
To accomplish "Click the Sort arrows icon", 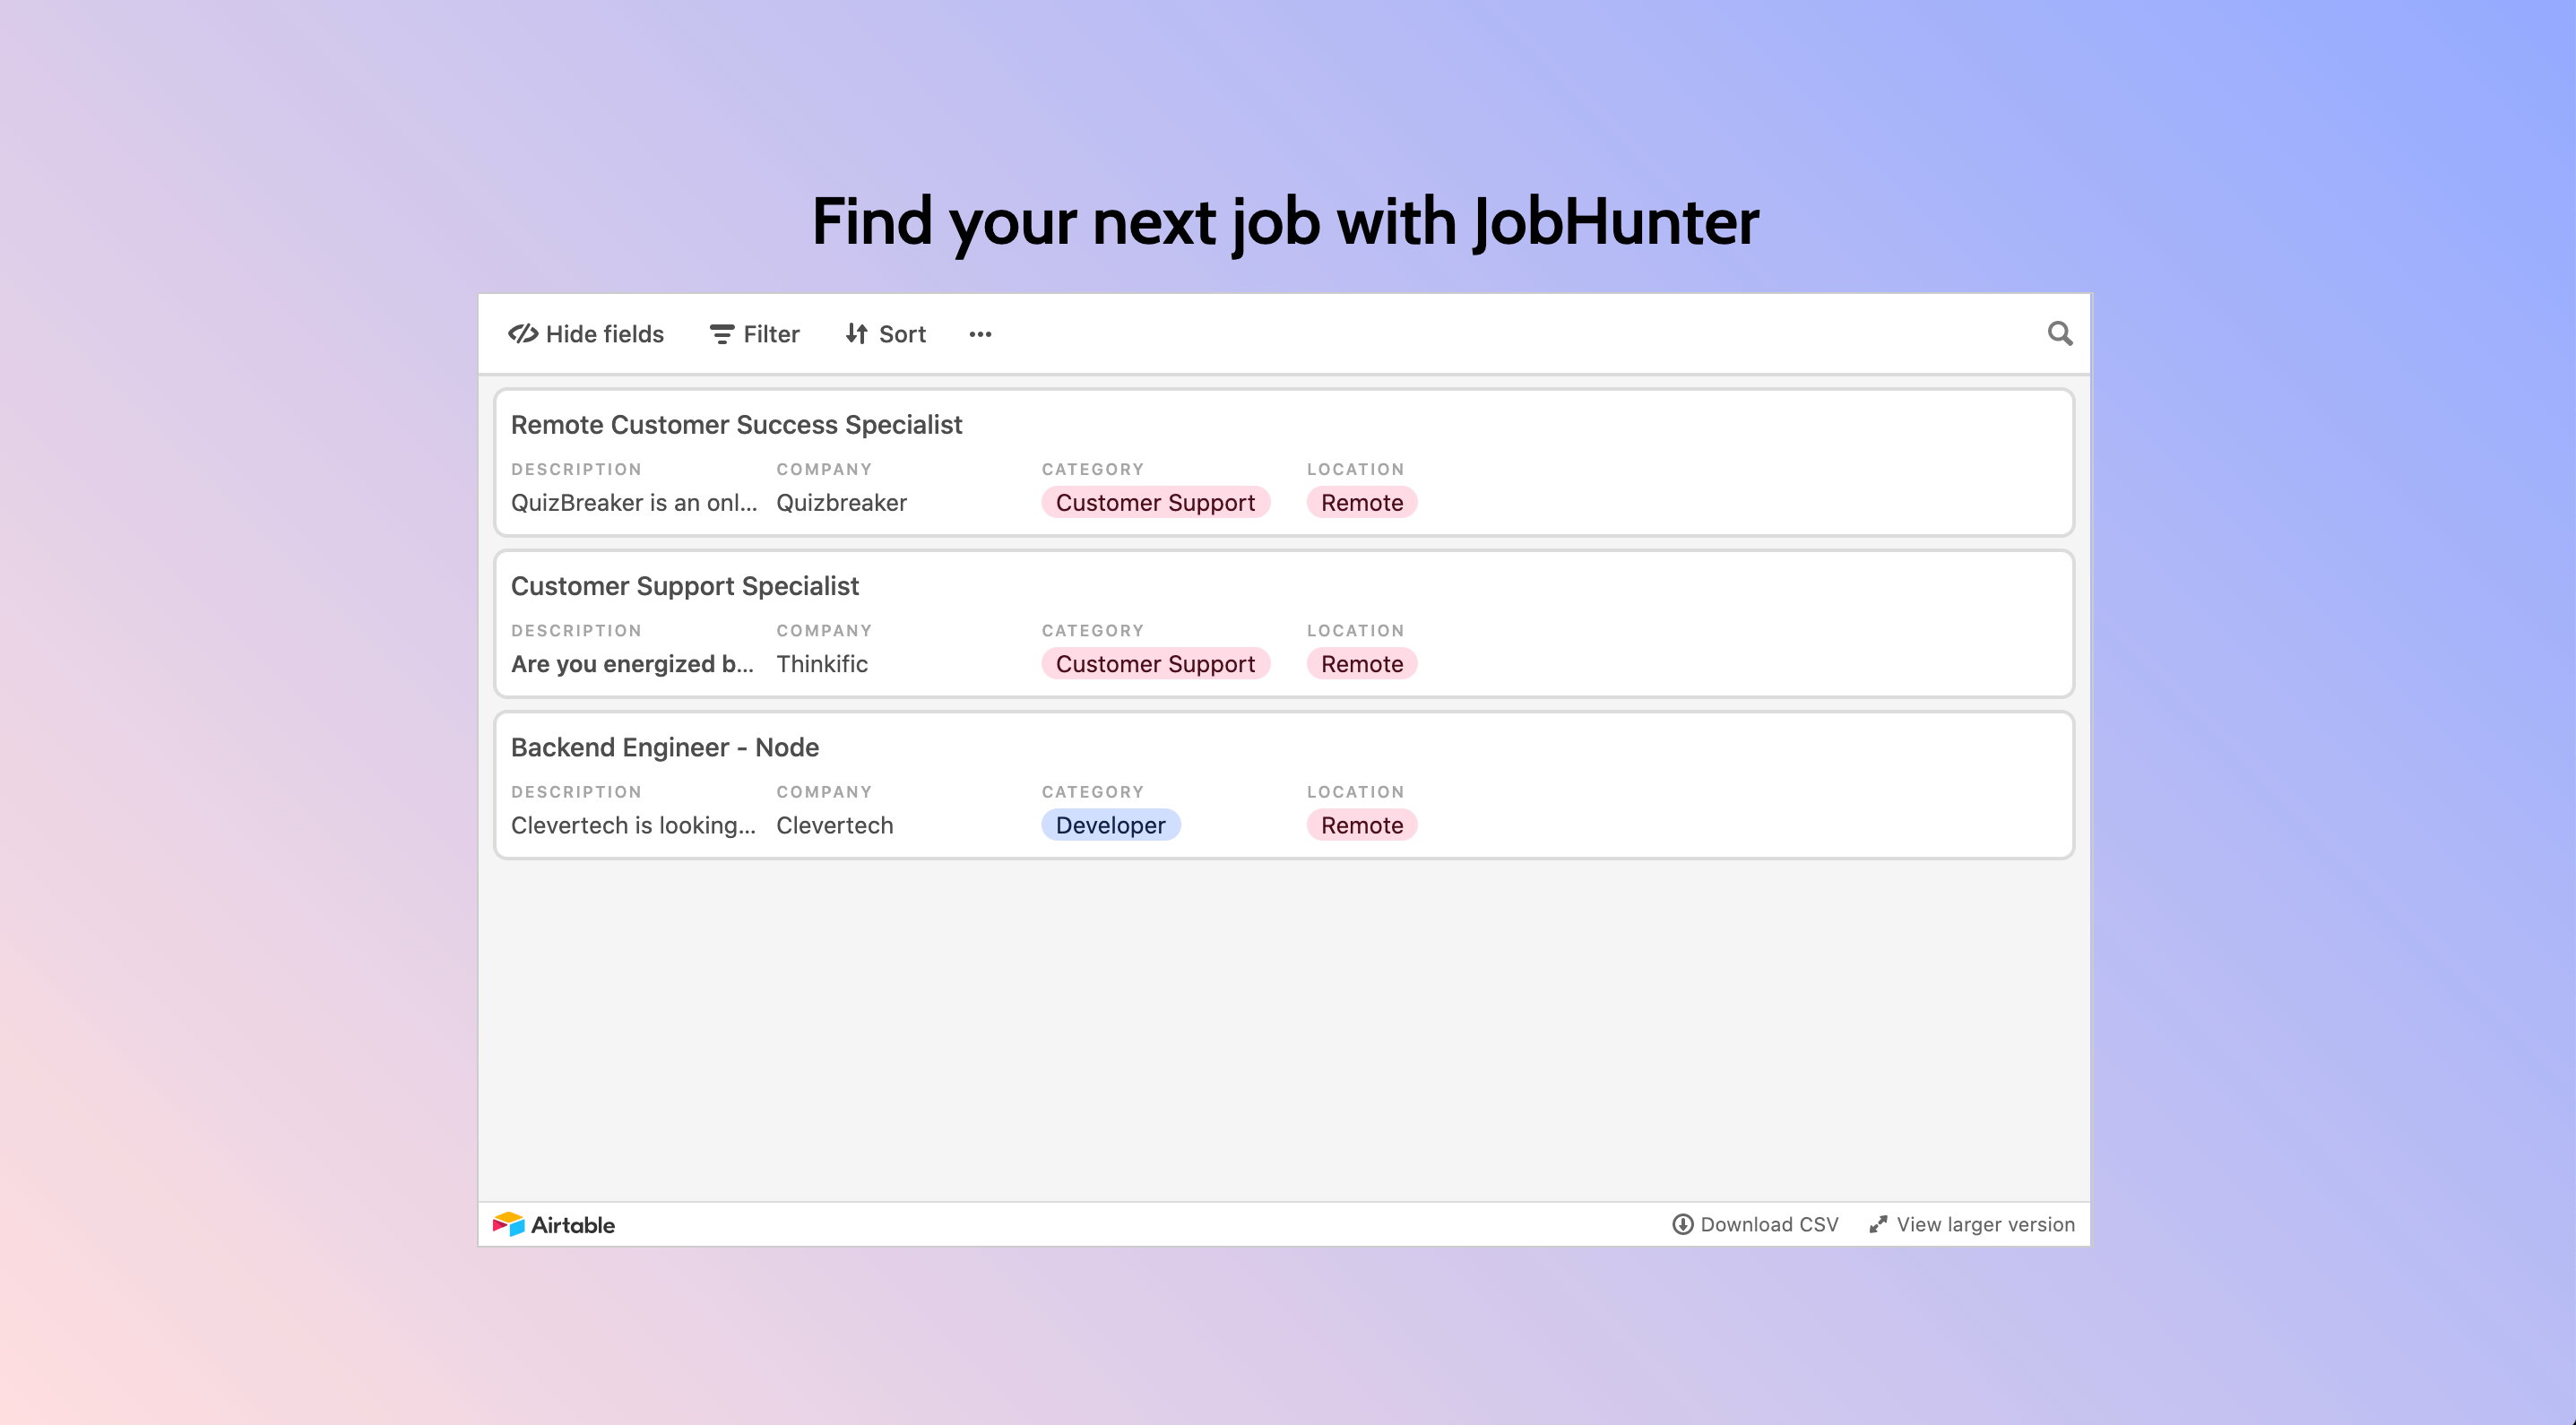I will 856,334.
